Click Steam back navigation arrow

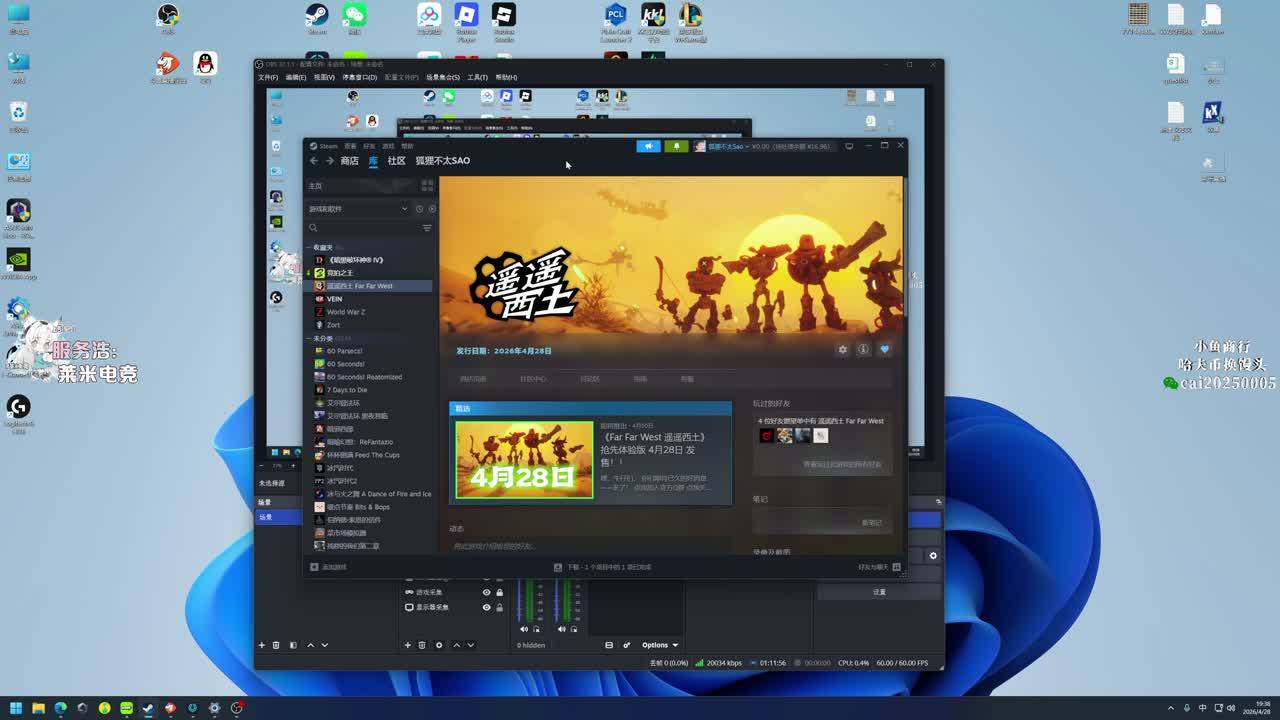pyautogui.click(x=314, y=161)
